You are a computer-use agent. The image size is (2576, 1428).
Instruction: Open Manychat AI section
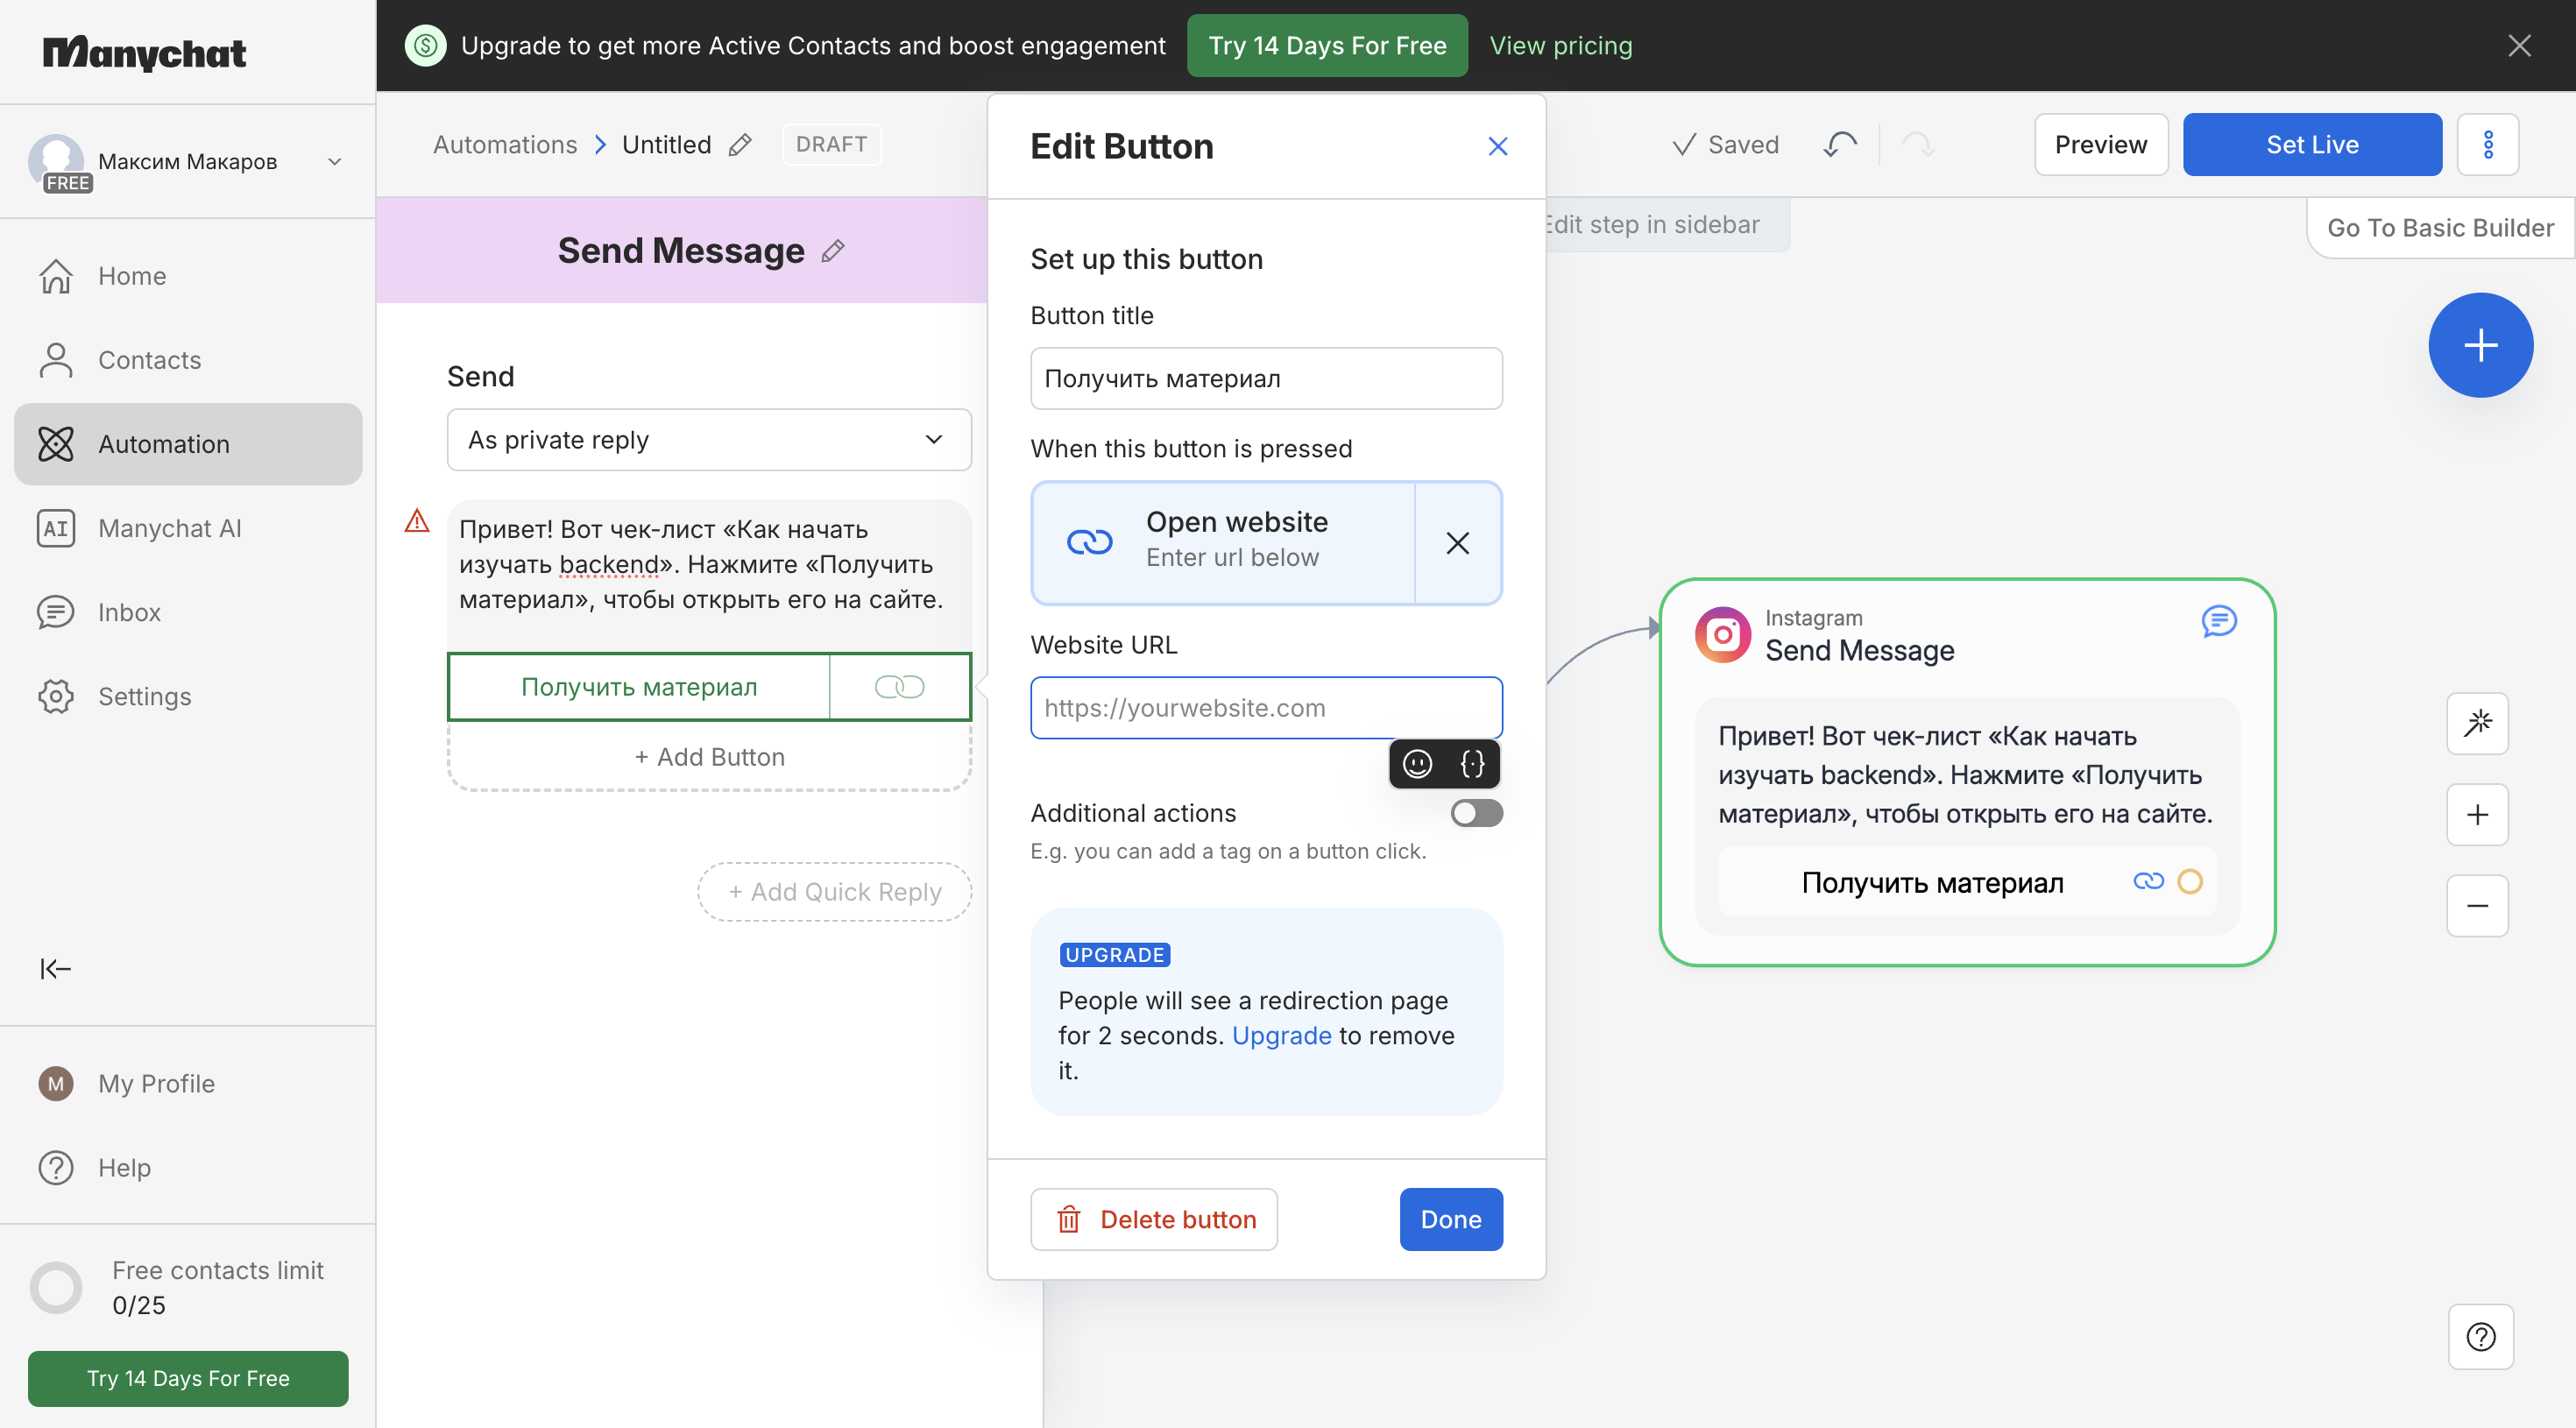188,527
